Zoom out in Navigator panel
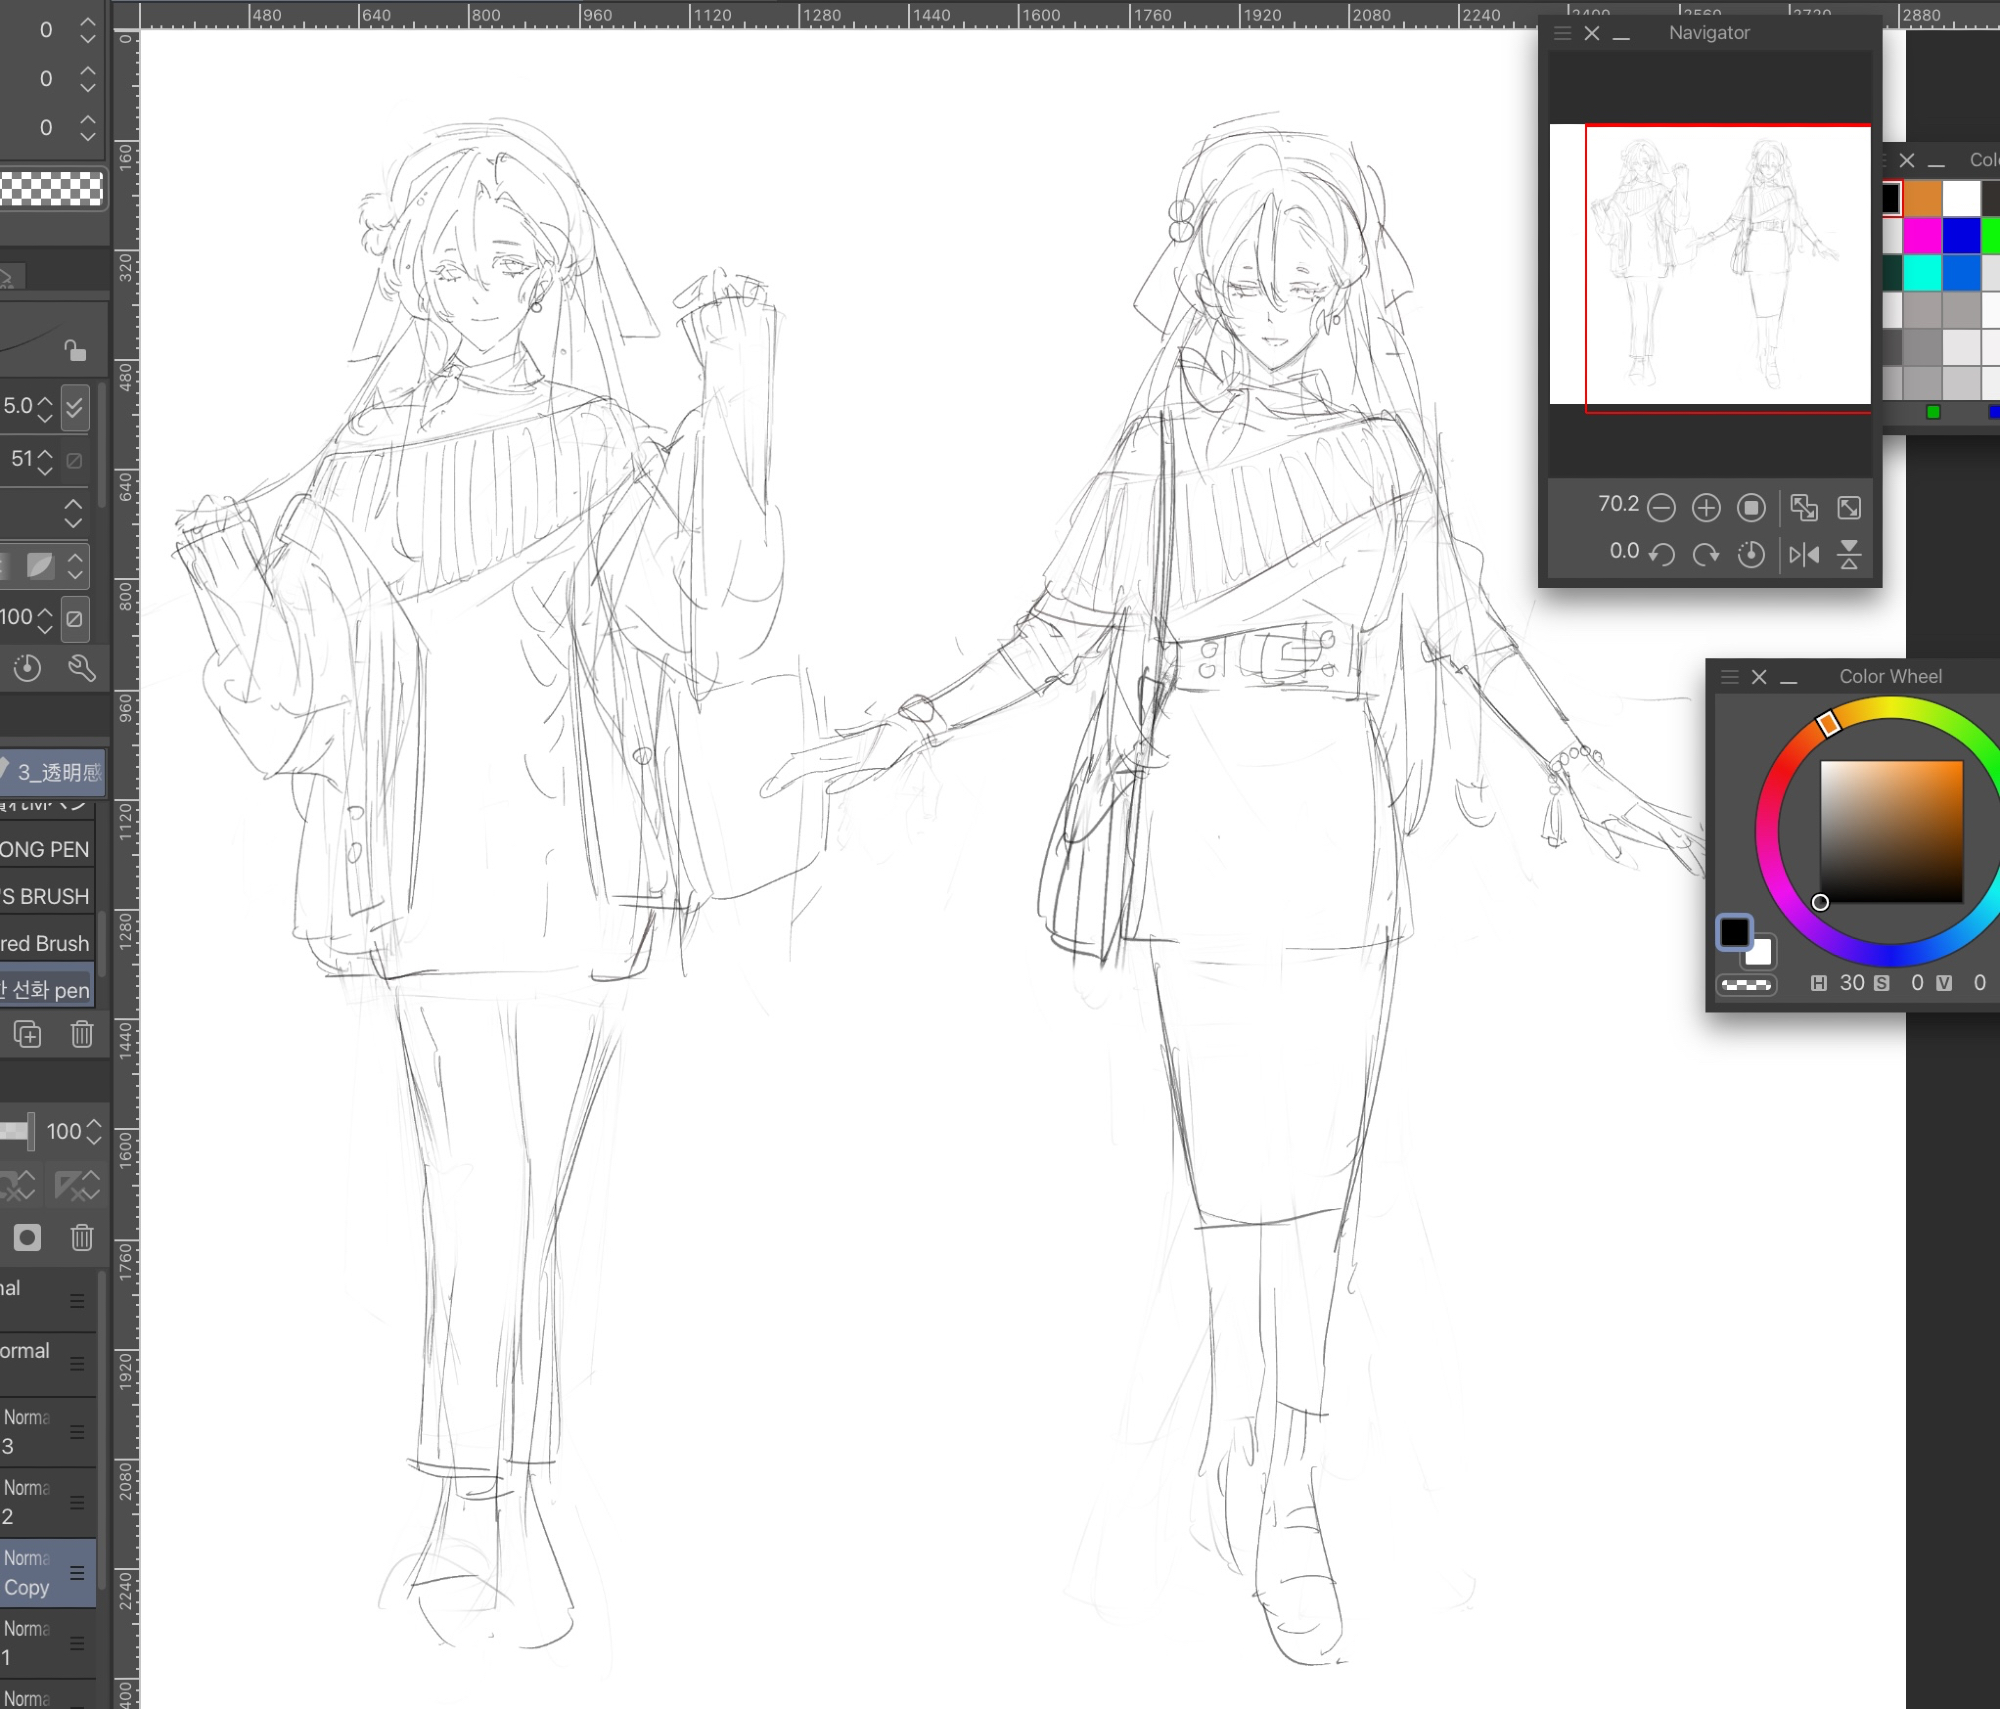2000x1709 pixels. [1661, 508]
